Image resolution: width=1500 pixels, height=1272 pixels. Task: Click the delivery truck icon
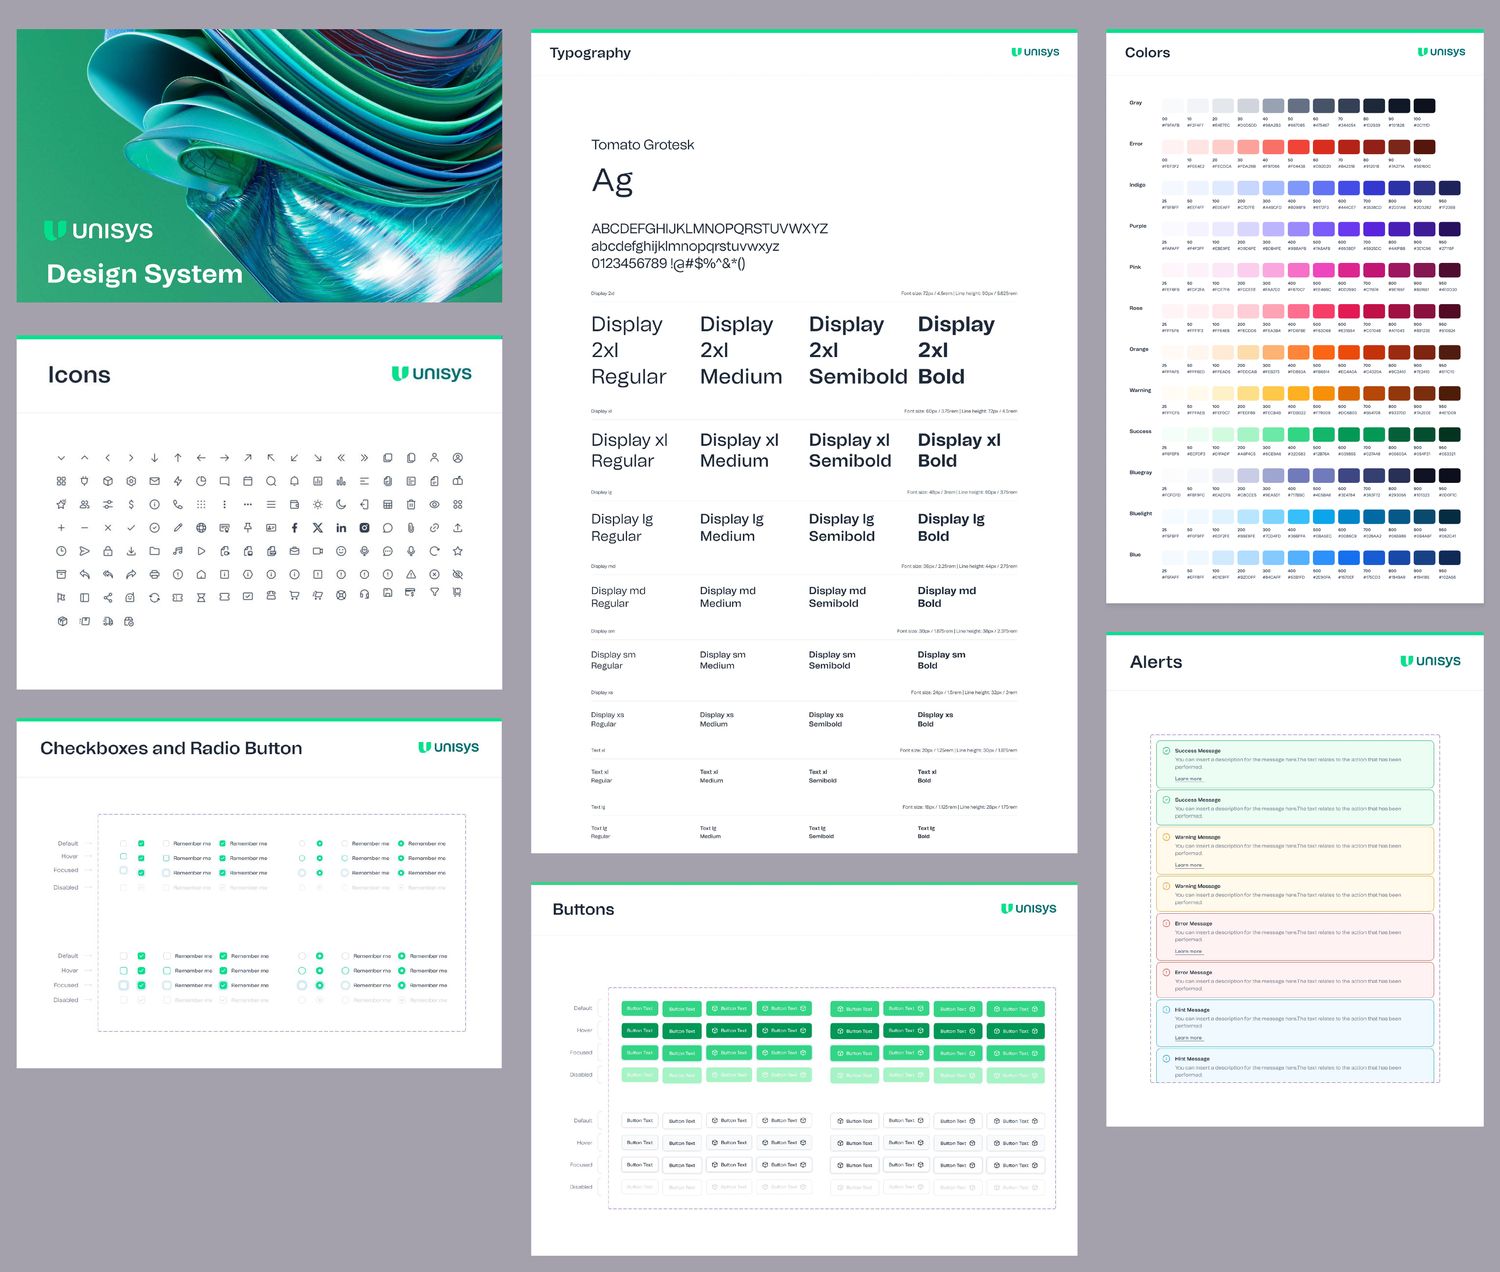pos(108,621)
